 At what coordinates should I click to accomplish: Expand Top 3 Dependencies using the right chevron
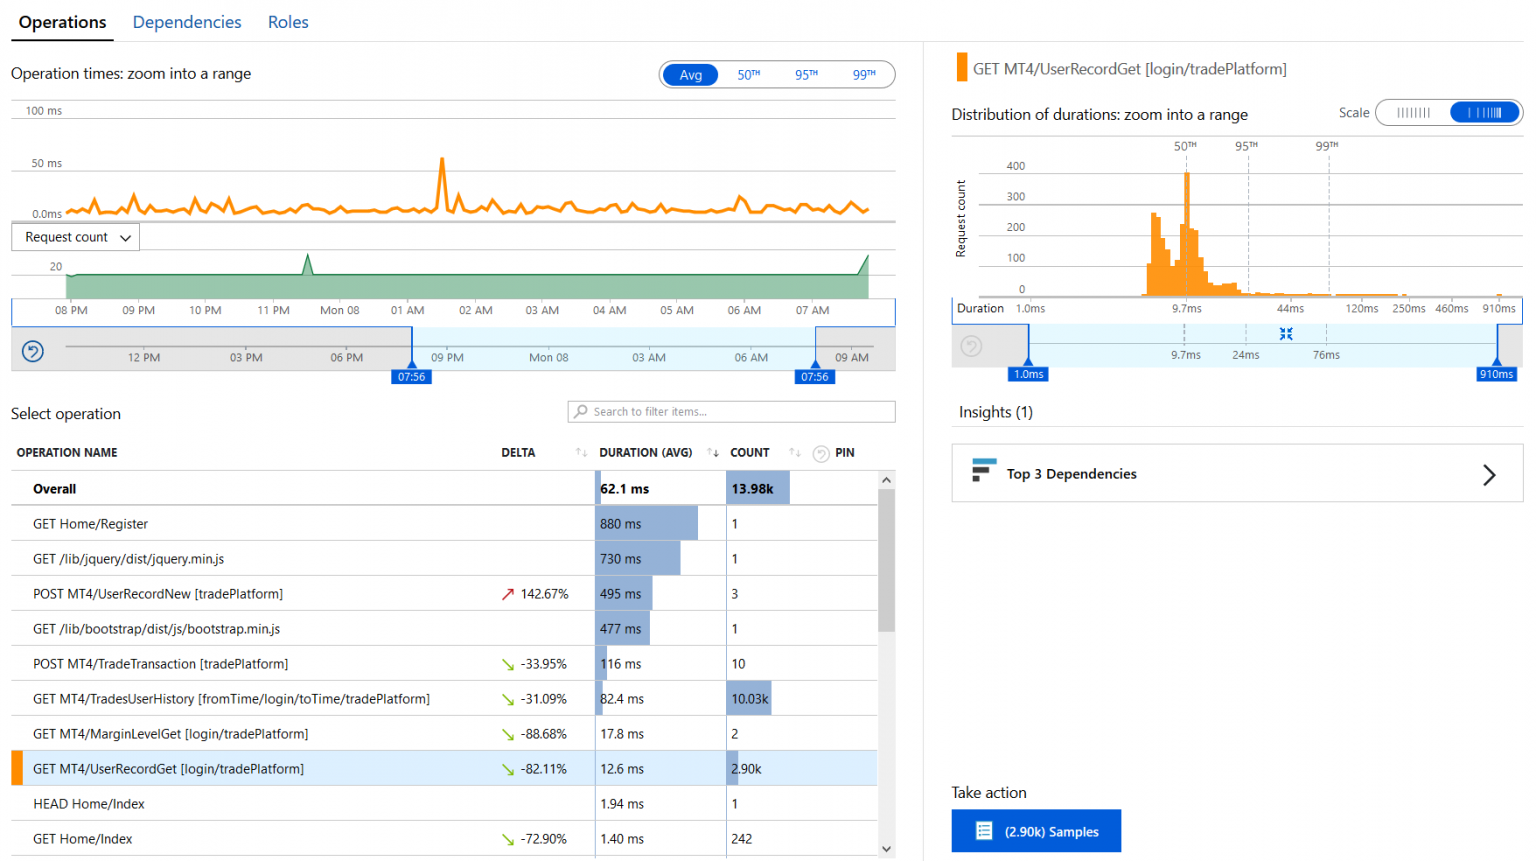point(1489,474)
